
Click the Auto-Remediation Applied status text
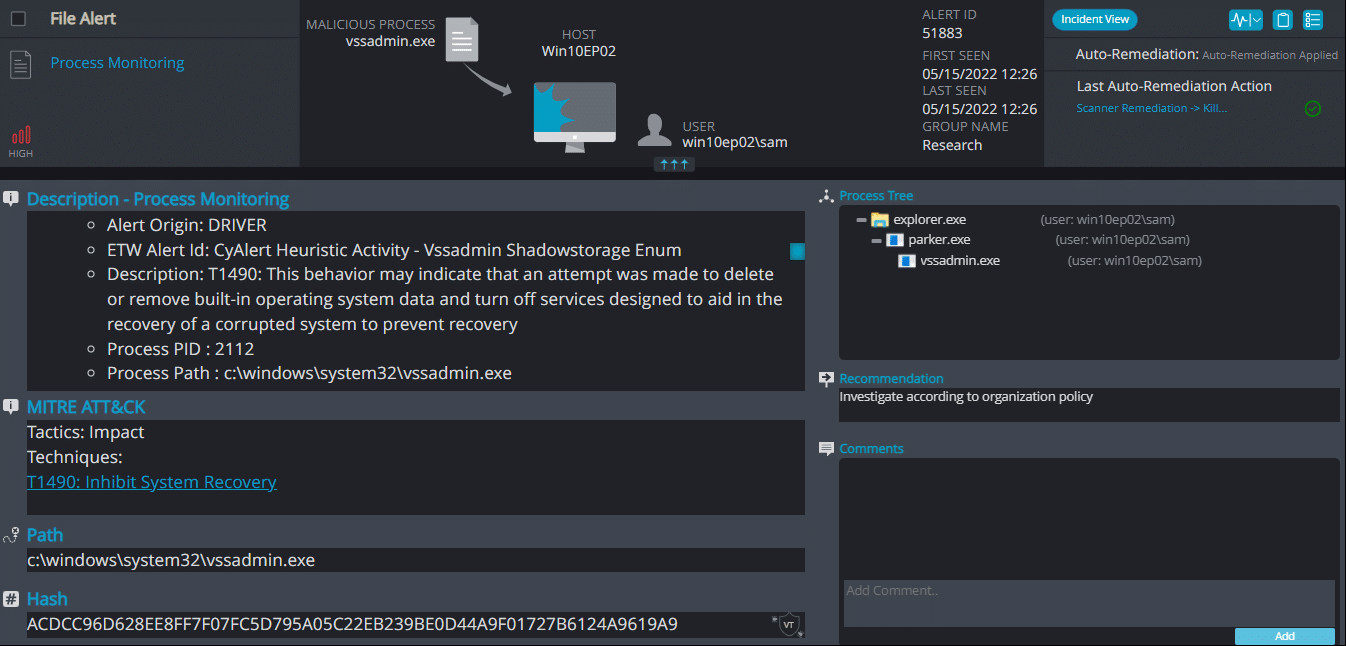coord(1269,56)
